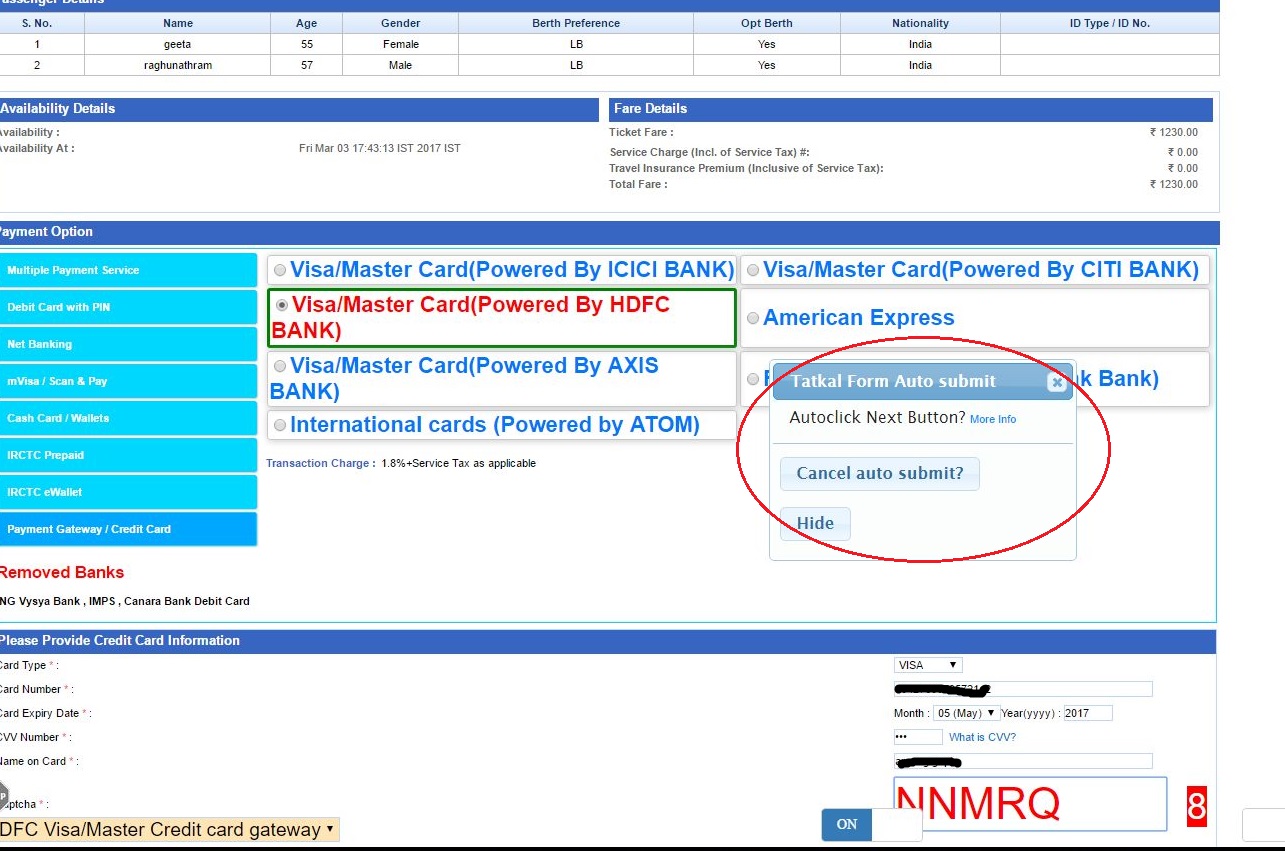Close the Tatkal Form Auto submit popup

point(1057,382)
